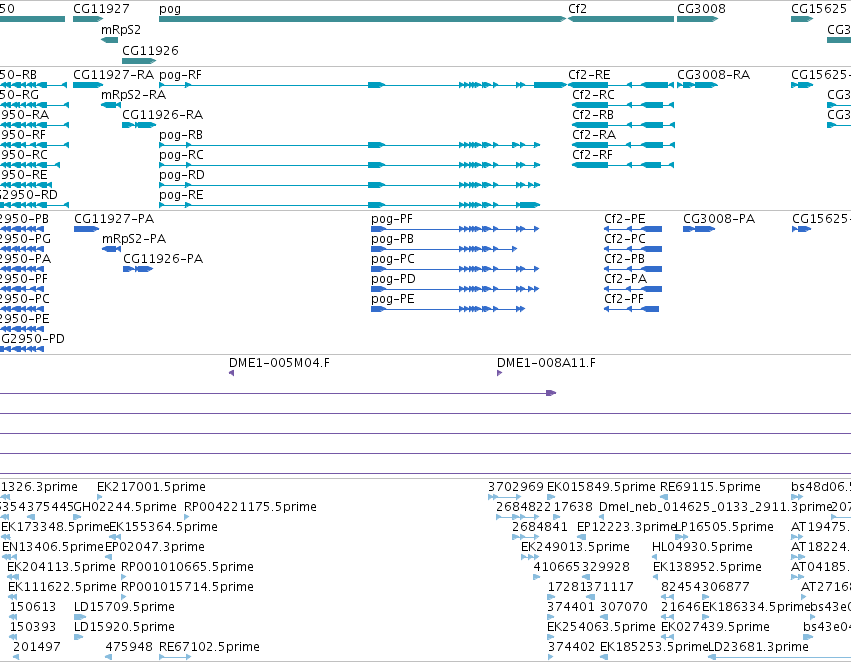Click the EK185253.5prime EST label
This screenshot has height=662, width=851.
(x=655, y=647)
